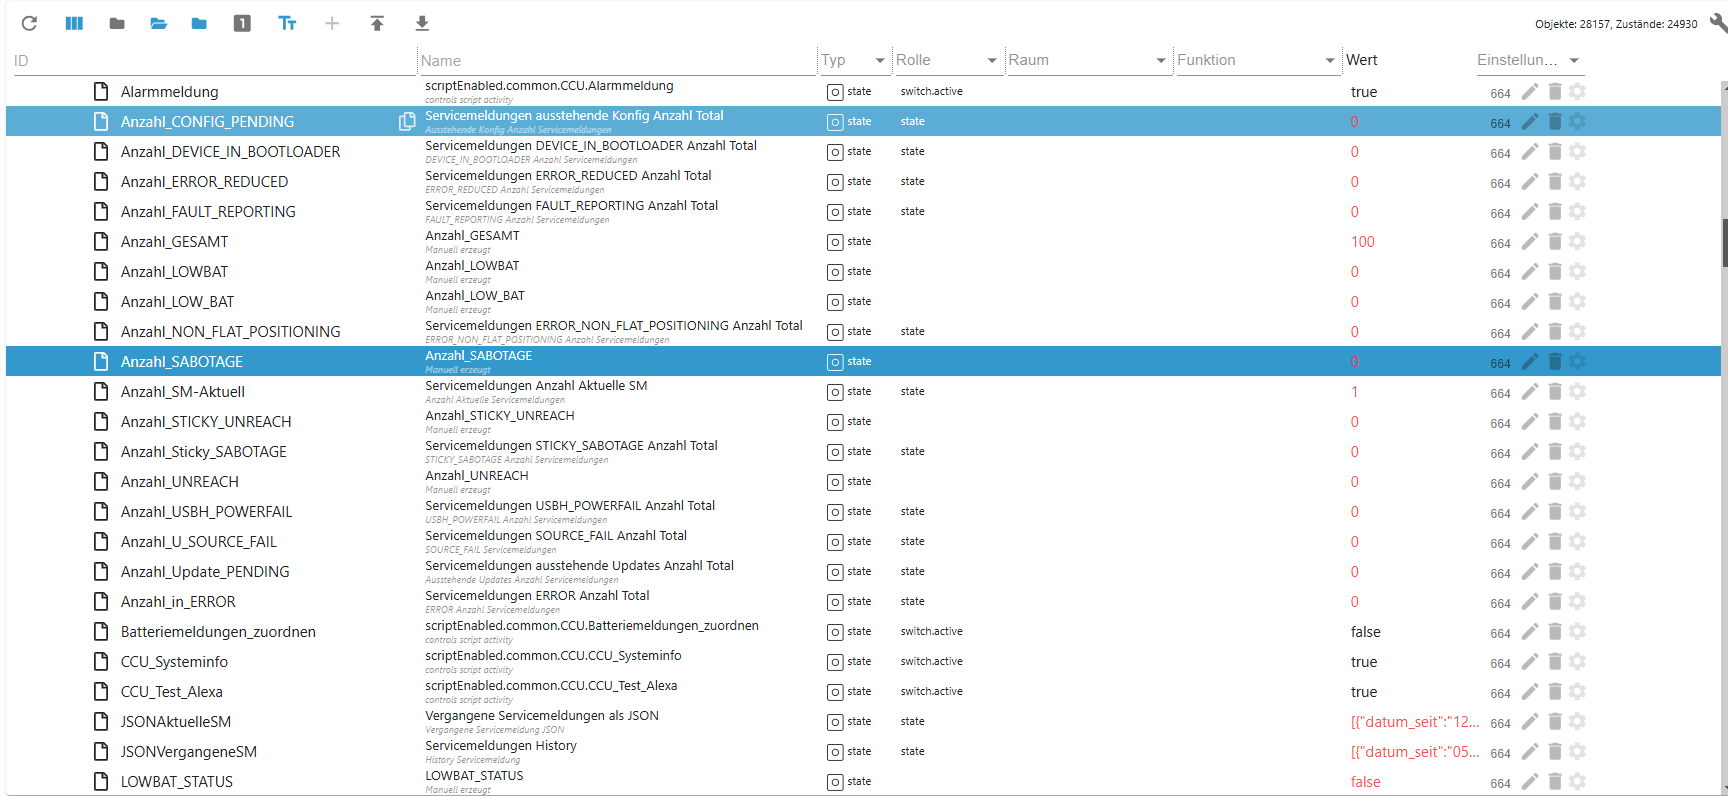The height and width of the screenshot is (796, 1728).
Task: Click the Wert column header
Action: (1361, 60)
